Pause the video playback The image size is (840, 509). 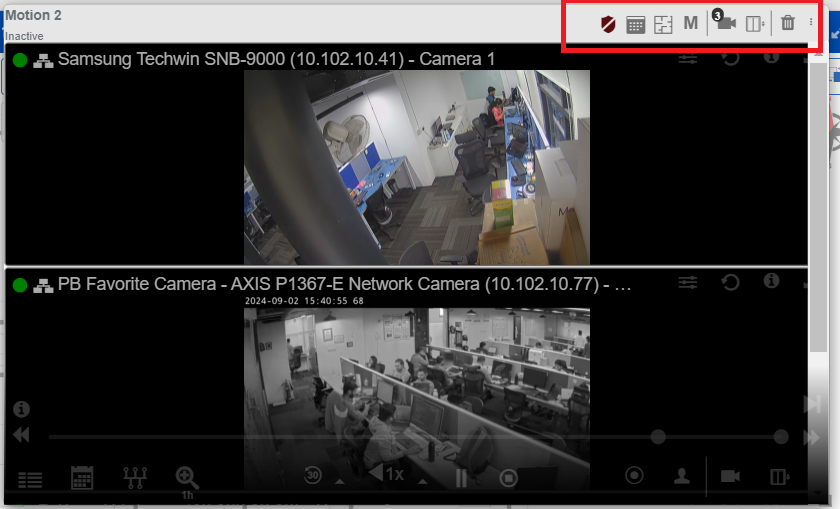click(x=461, y=477)
